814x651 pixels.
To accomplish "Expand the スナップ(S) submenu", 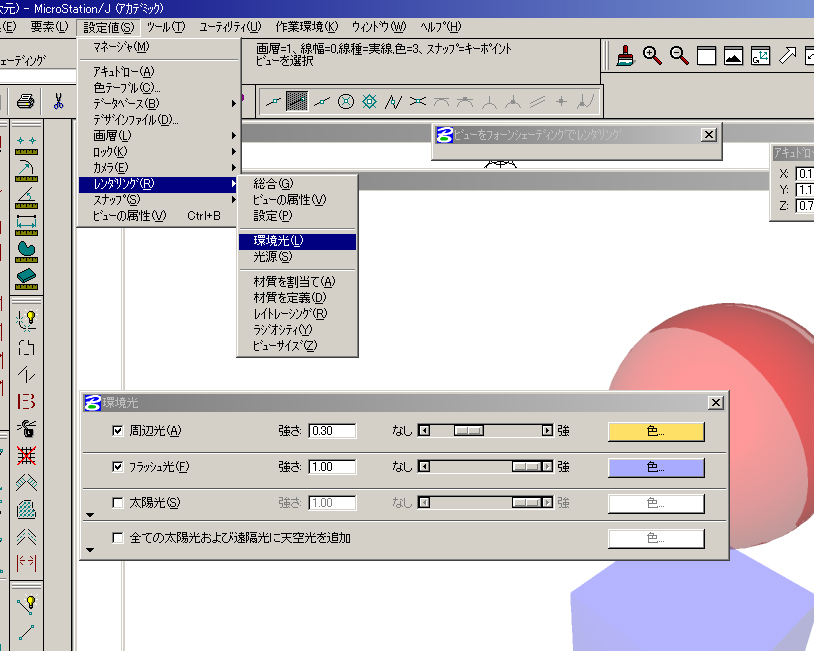I will (x=158, y=200).
